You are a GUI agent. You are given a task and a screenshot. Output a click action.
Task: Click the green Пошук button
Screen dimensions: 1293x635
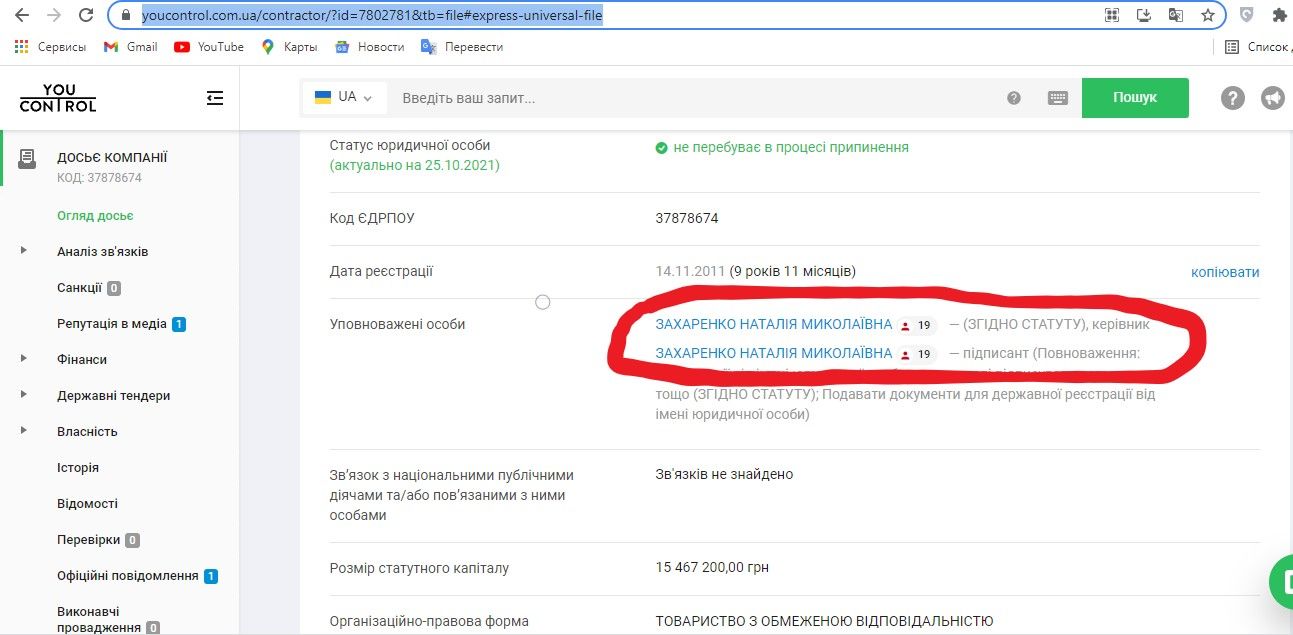pos(1134,97)
